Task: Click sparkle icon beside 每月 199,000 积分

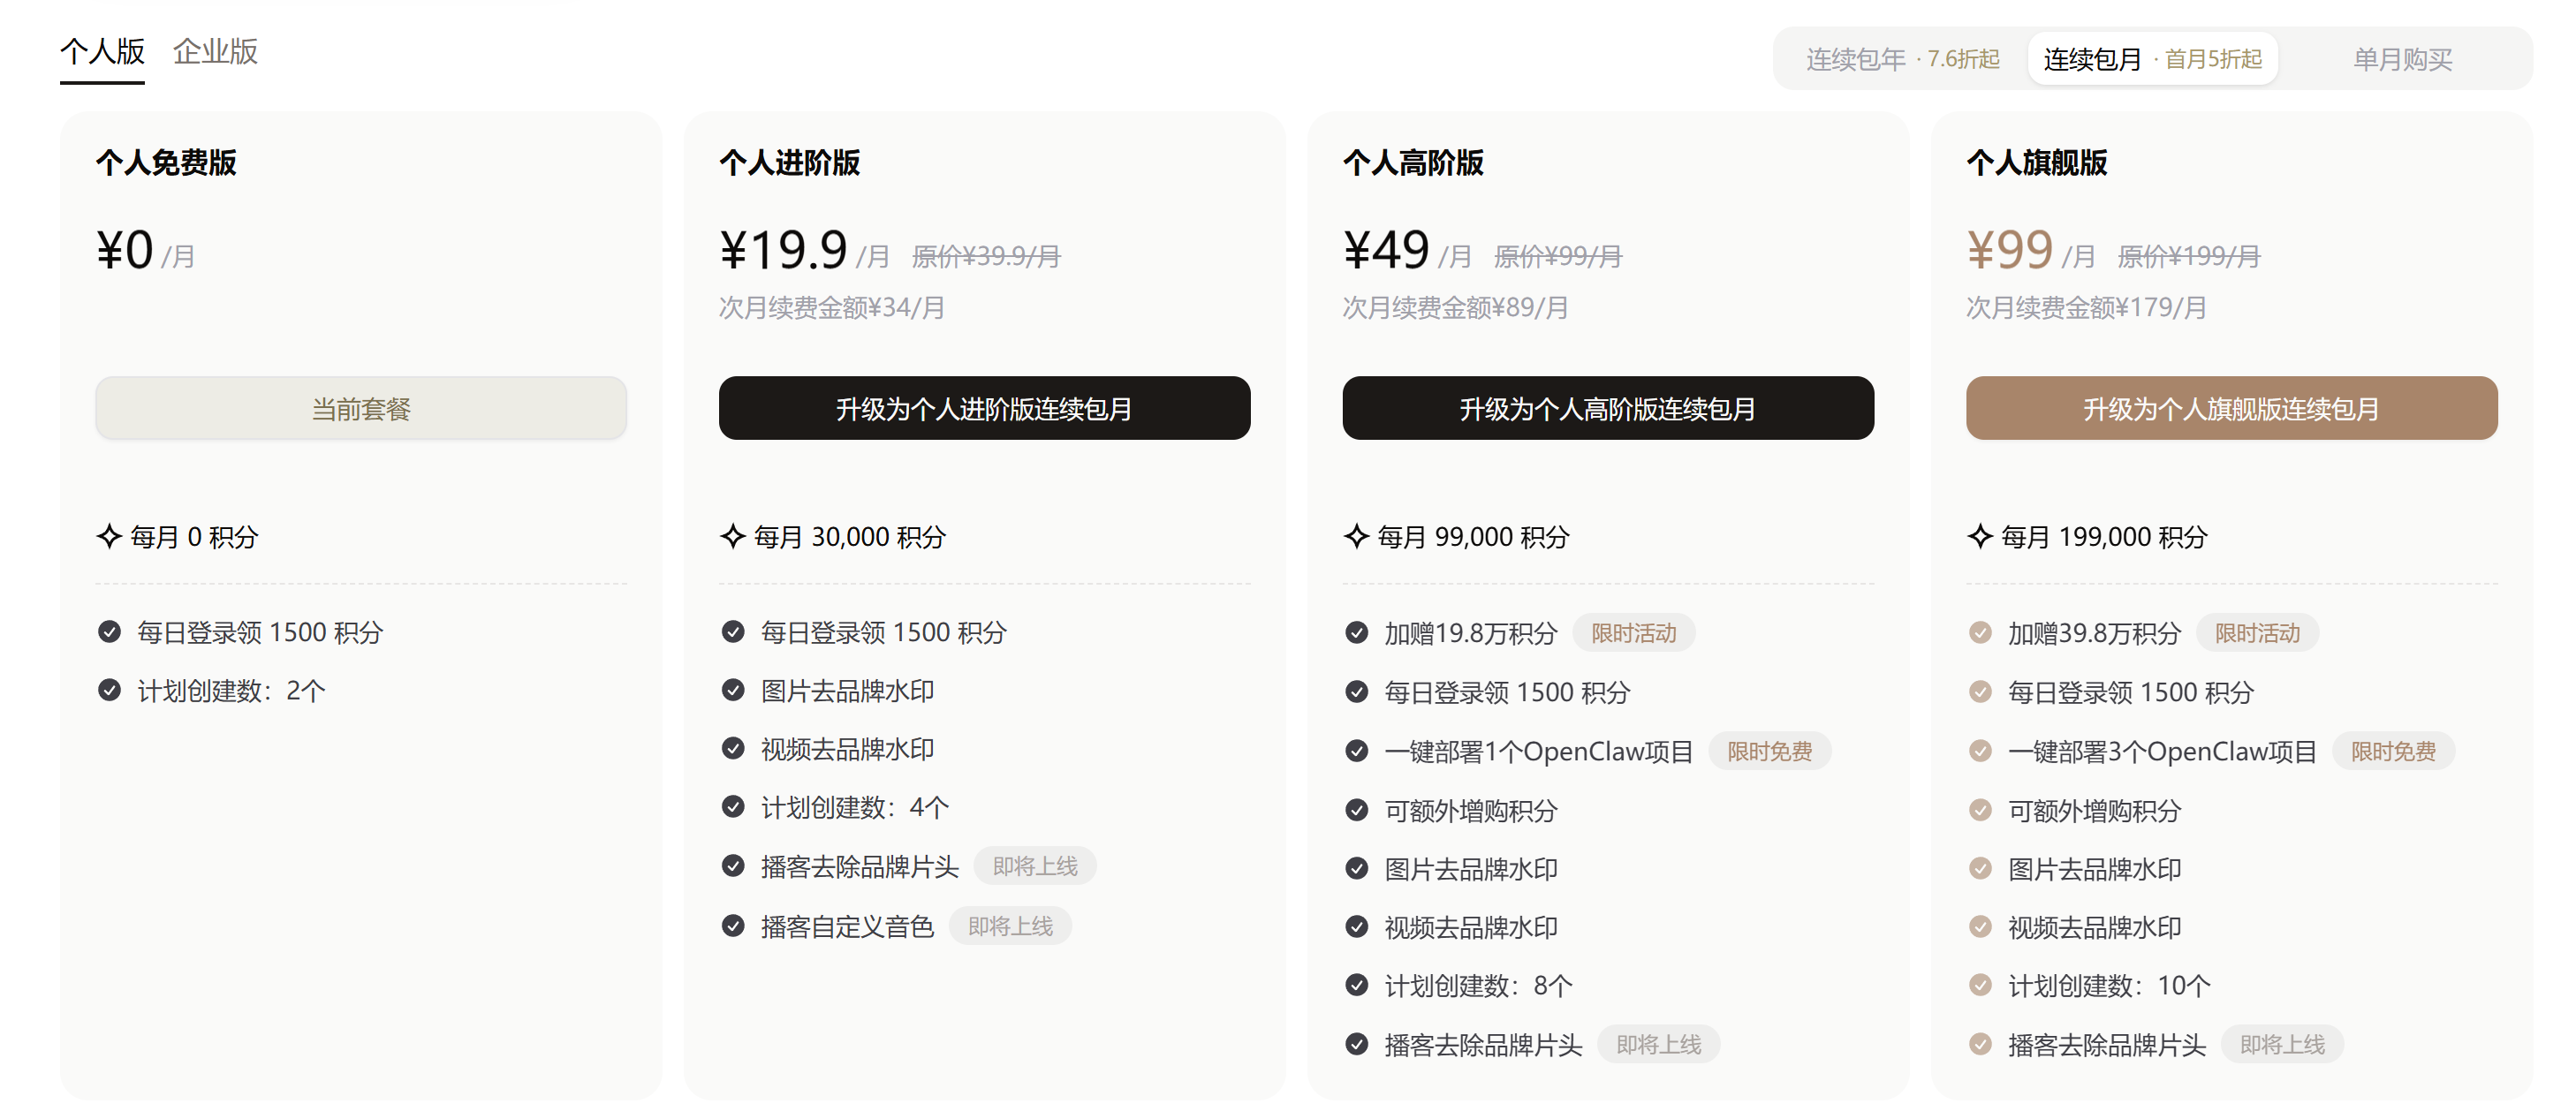Action: tap(1980, 537)
